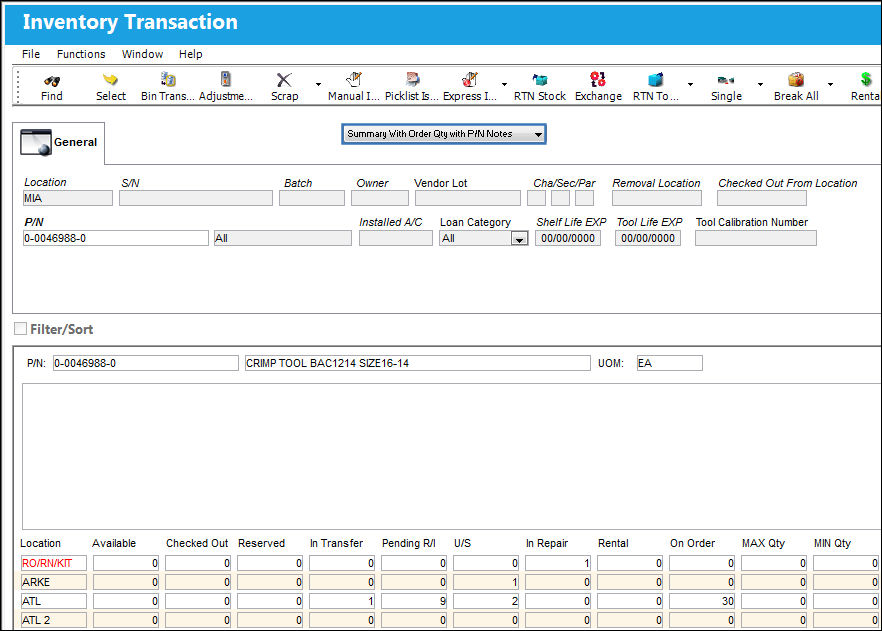Click the Tool Calibration Number field
This screenshot has width=882, height=631.
click(755, 238)
